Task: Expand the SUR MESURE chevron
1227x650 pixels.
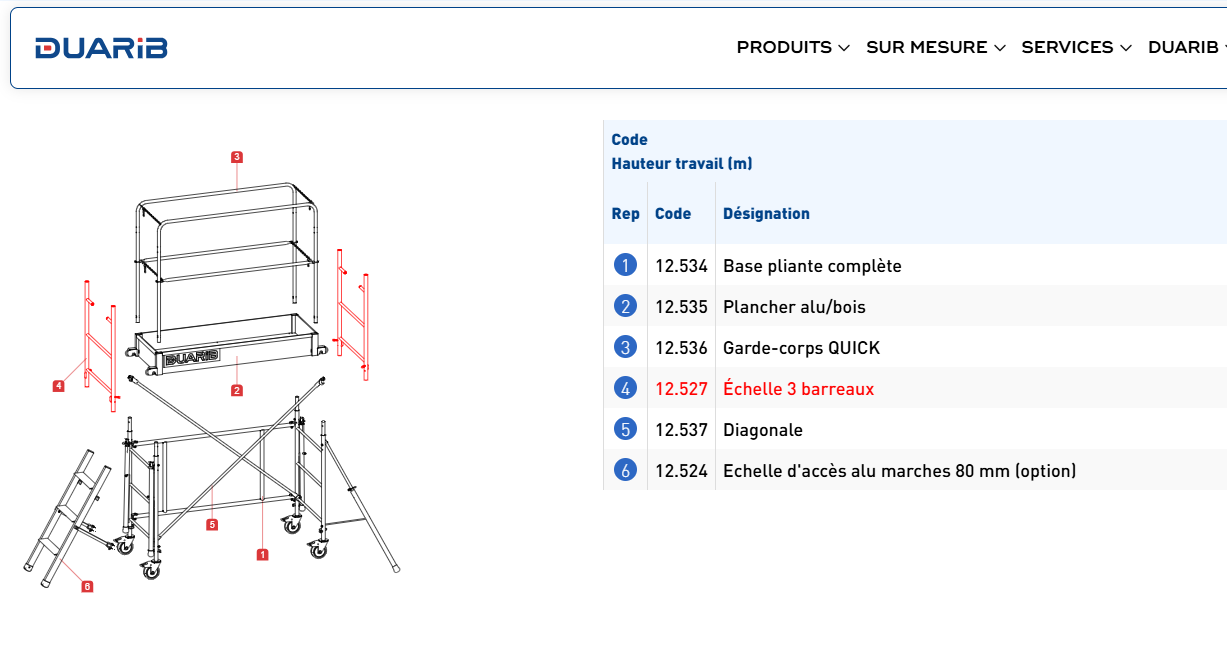Action: click(x=1000, y=48)
